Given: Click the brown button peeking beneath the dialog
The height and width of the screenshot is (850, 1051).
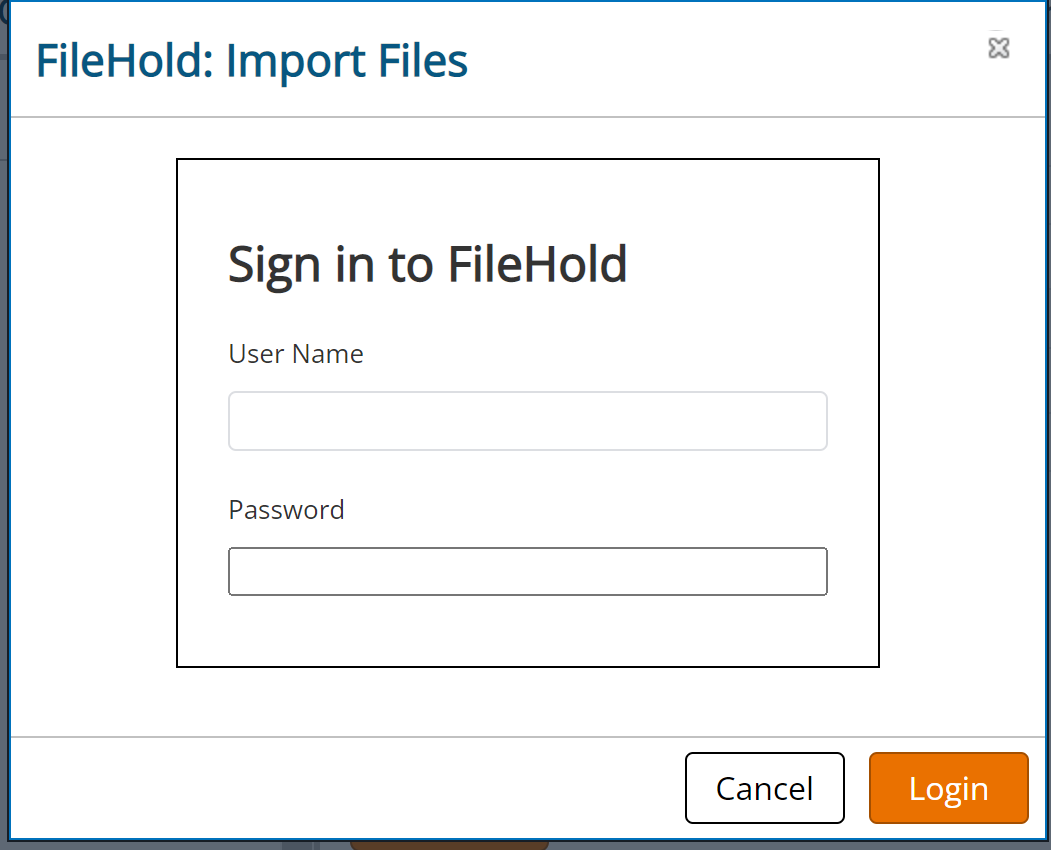Looking at the screenshot, I should tap(449, 845).
